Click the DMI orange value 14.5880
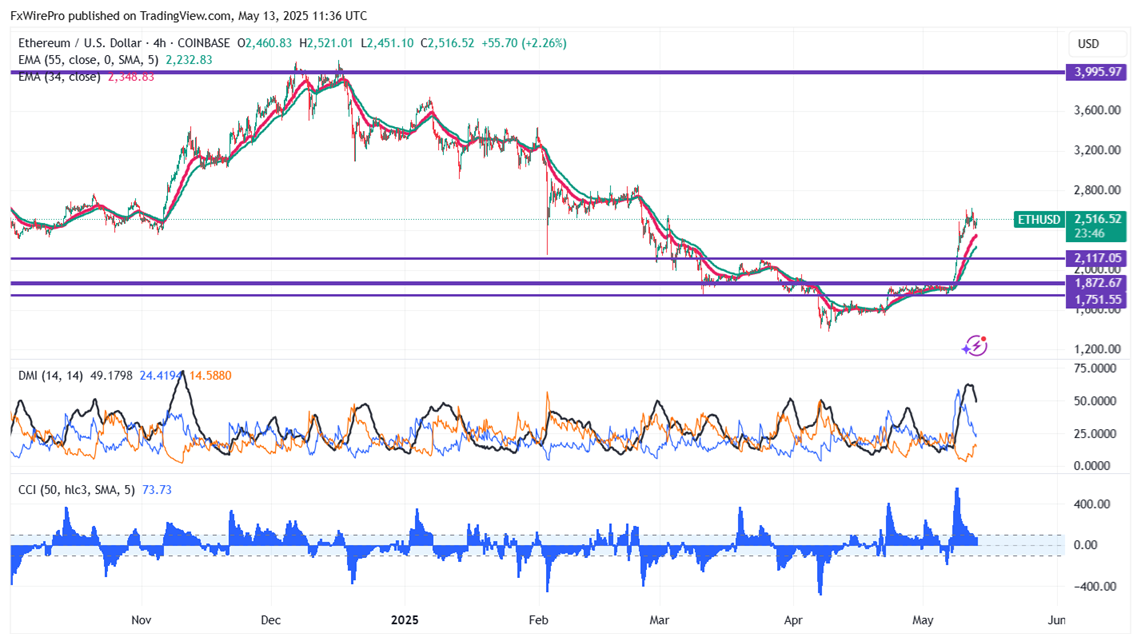 click(210, 376)
